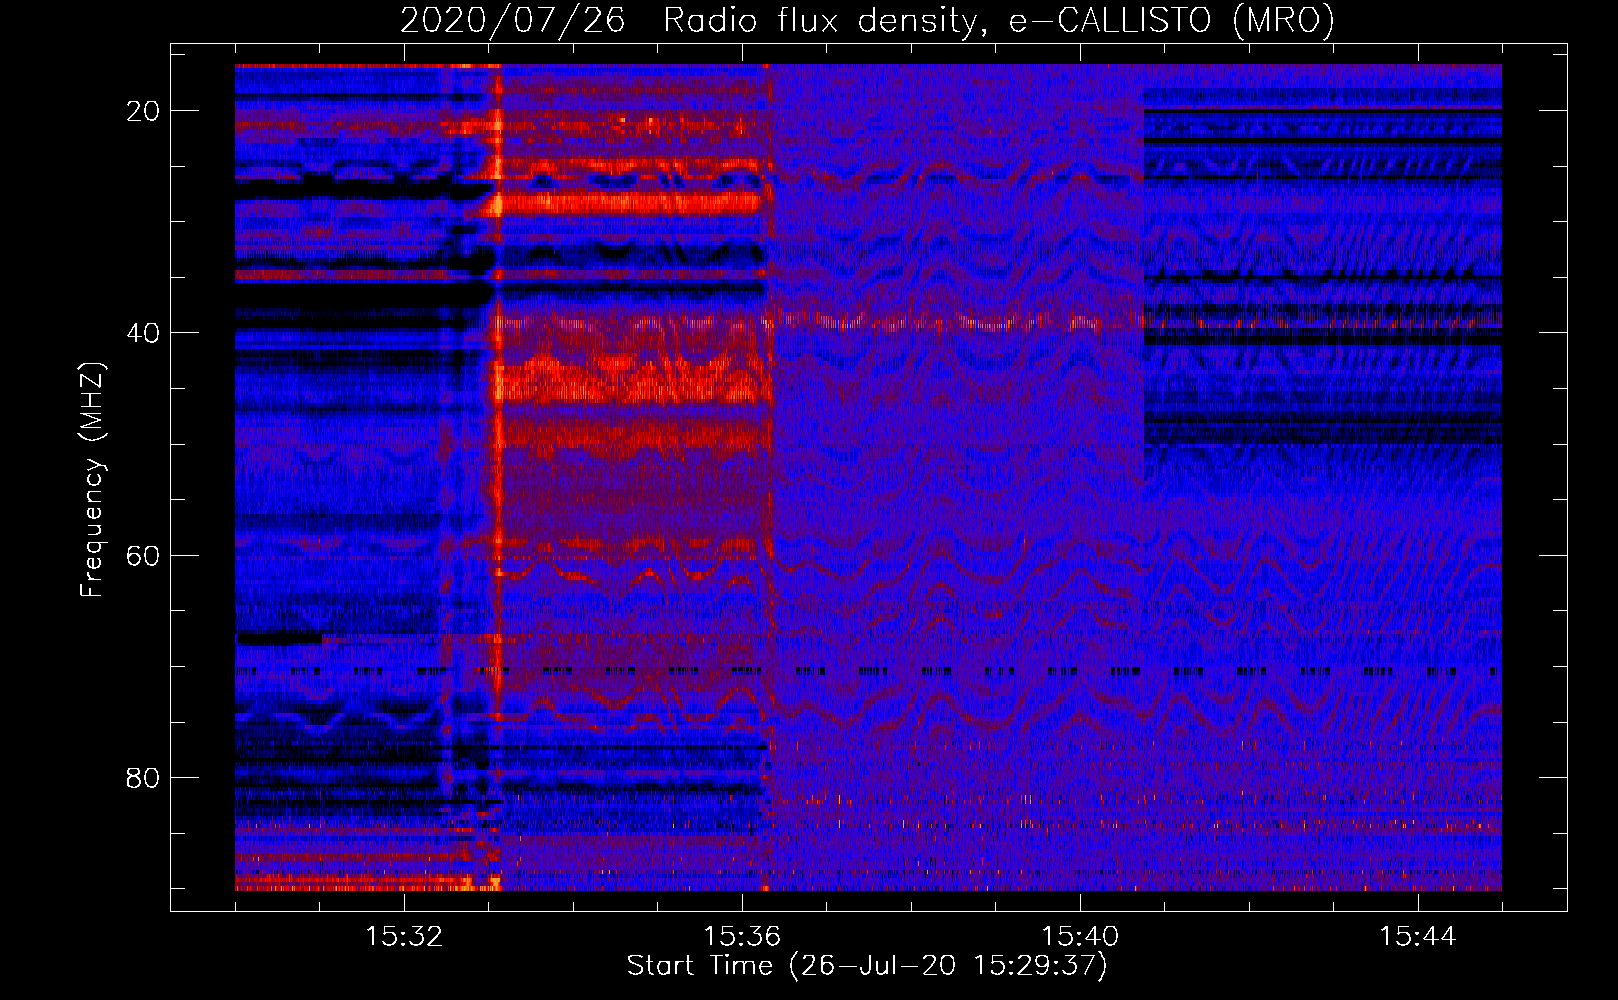Click the '15:32' time axis label

(x=404, y=937)
